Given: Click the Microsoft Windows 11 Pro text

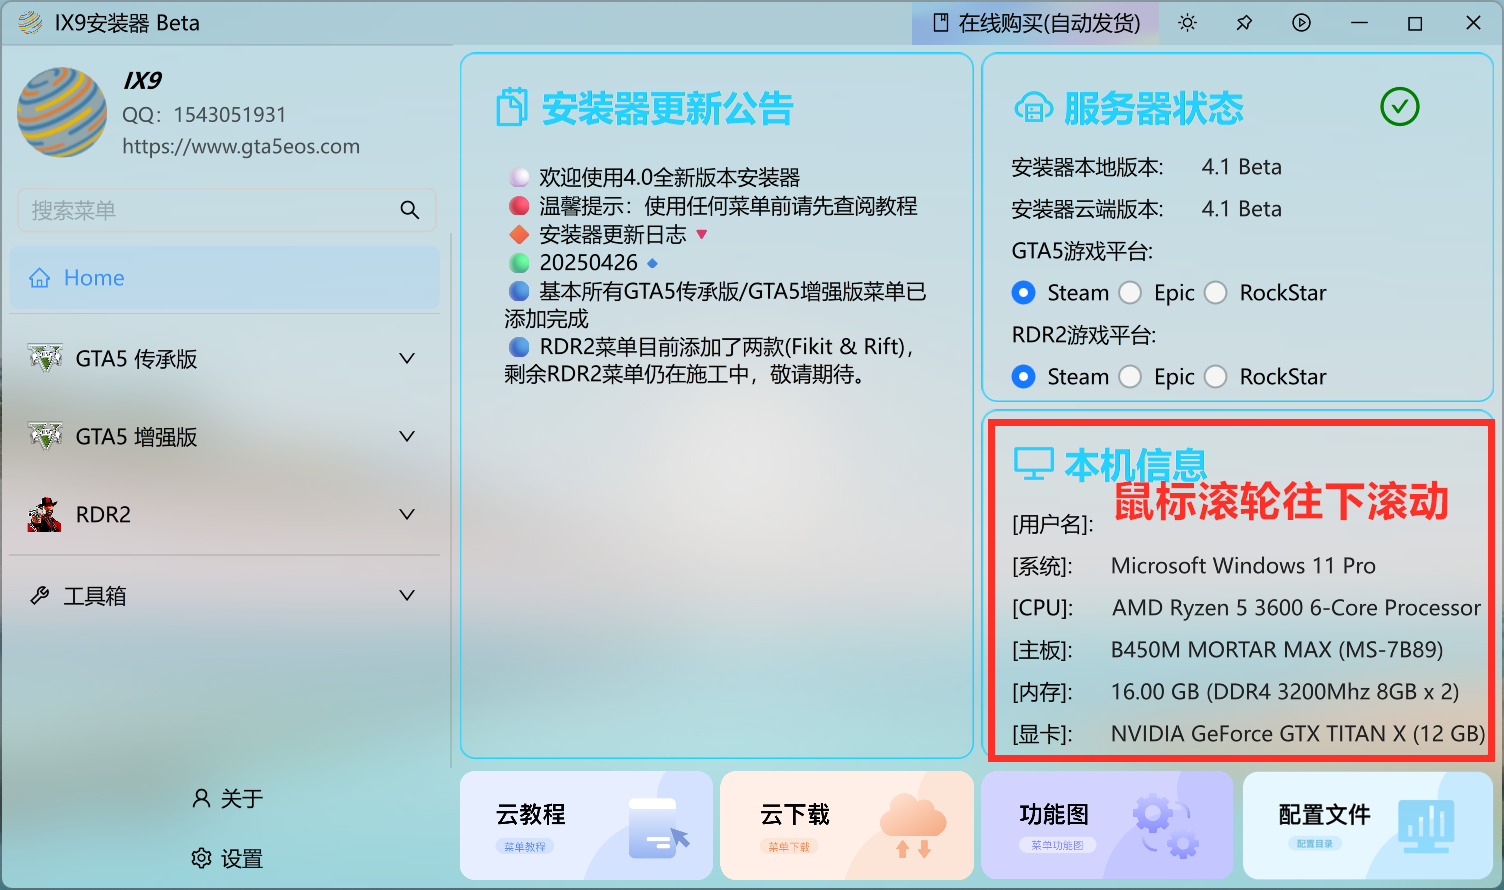Looking at the screenshot, I should [1243, 566].
